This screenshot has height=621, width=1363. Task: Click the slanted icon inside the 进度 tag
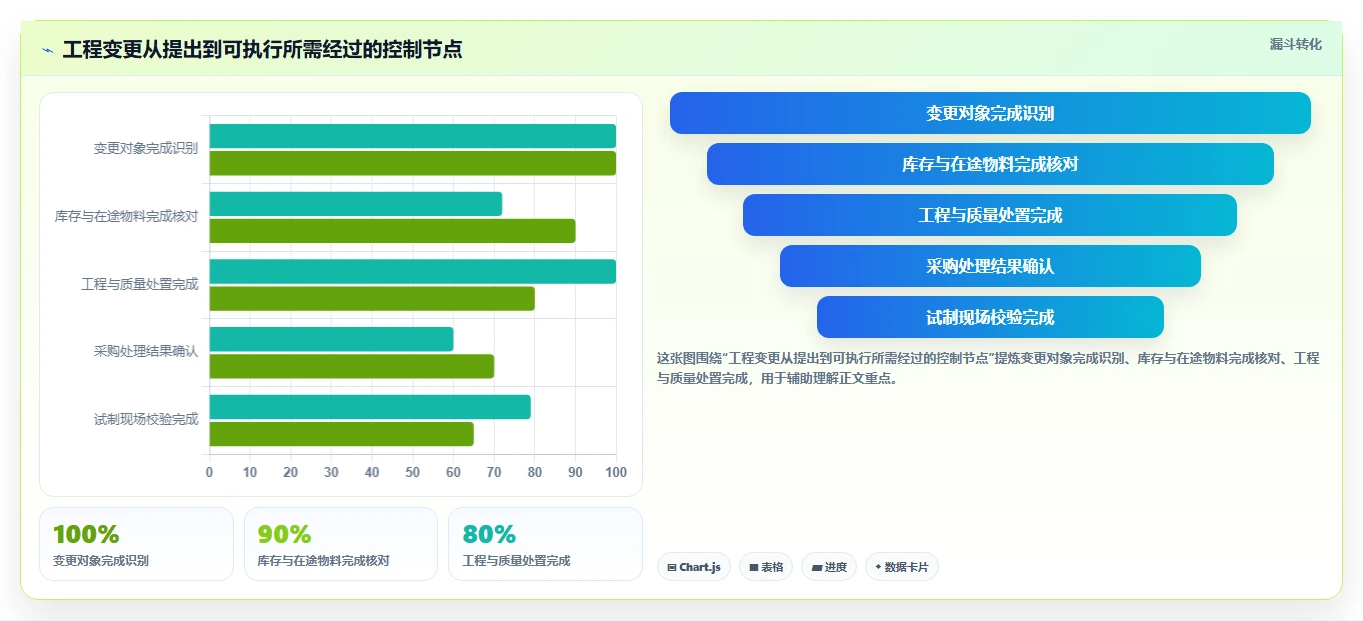(817, 567)
